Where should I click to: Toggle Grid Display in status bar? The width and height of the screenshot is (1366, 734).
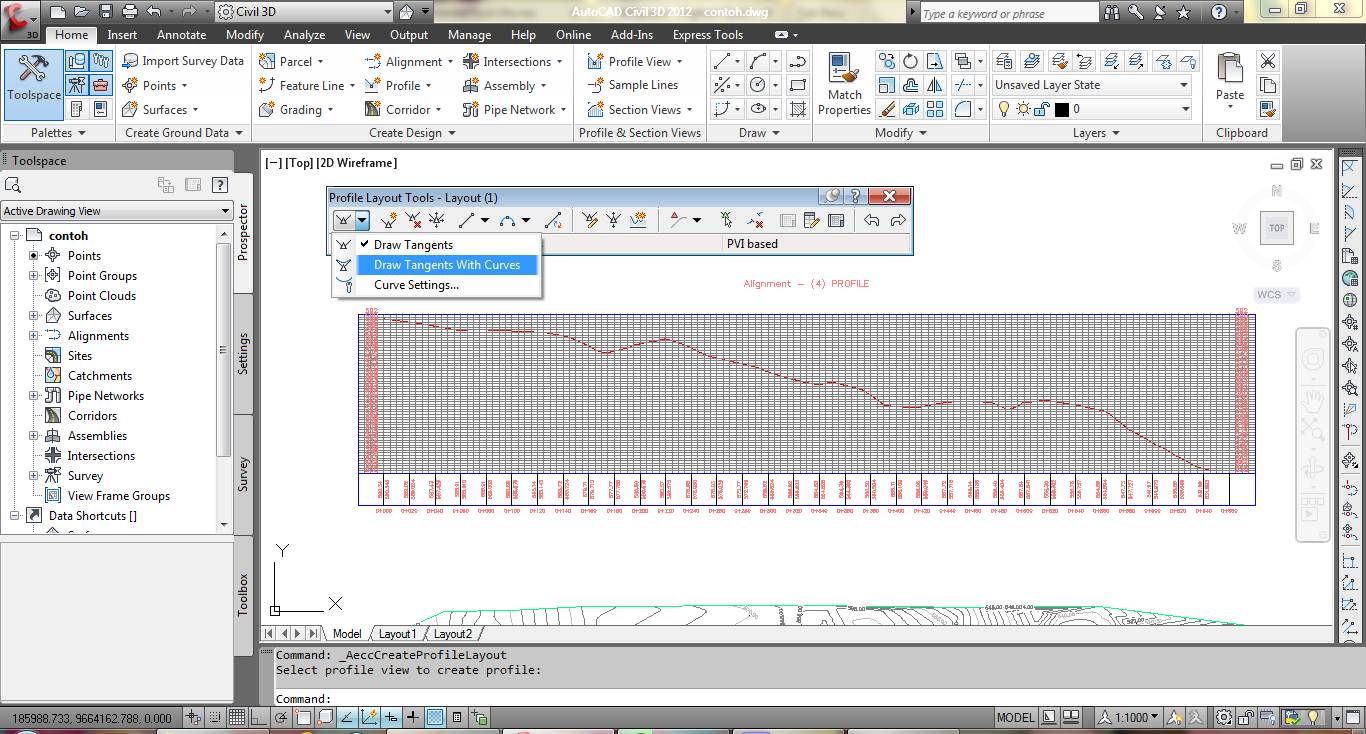pyautogui.click(x=237, y=717)
